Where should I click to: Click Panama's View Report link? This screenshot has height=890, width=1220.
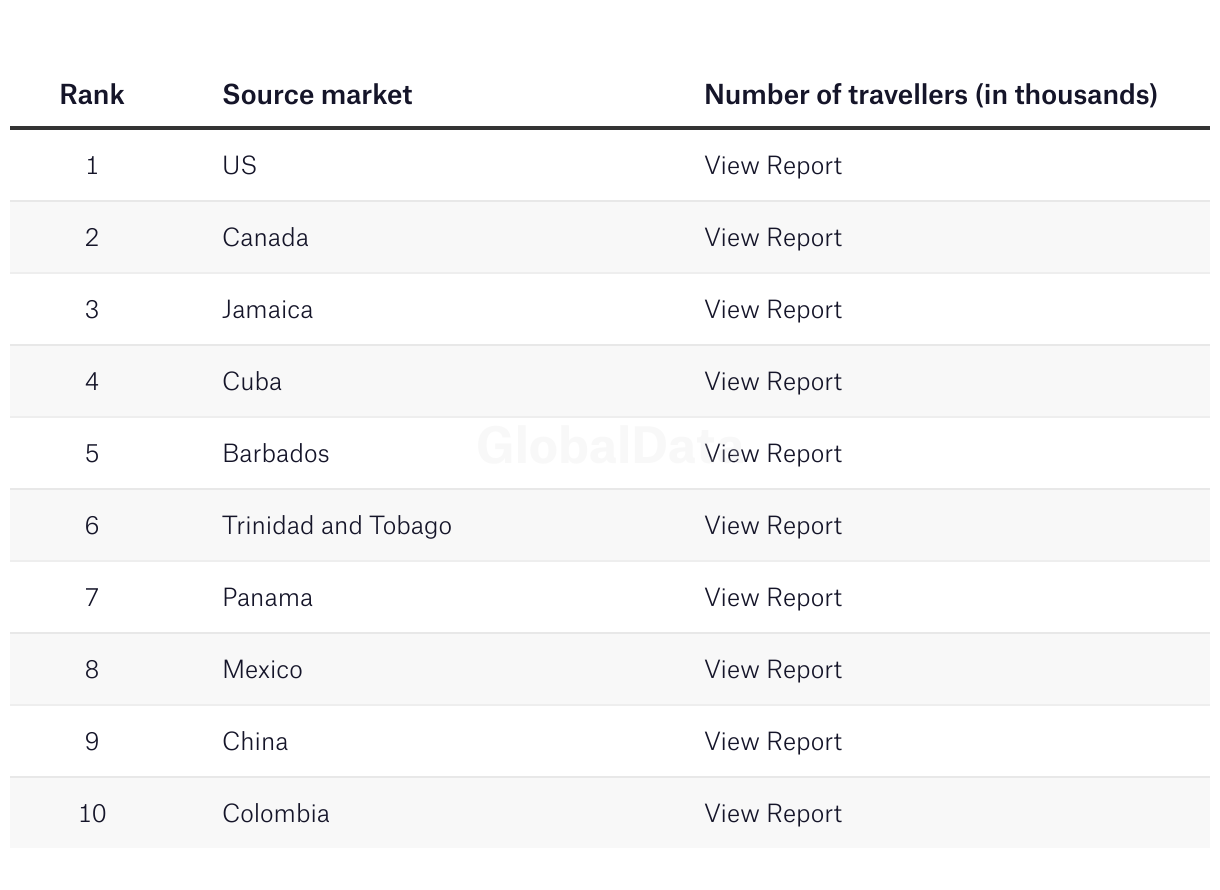(773, 598)
